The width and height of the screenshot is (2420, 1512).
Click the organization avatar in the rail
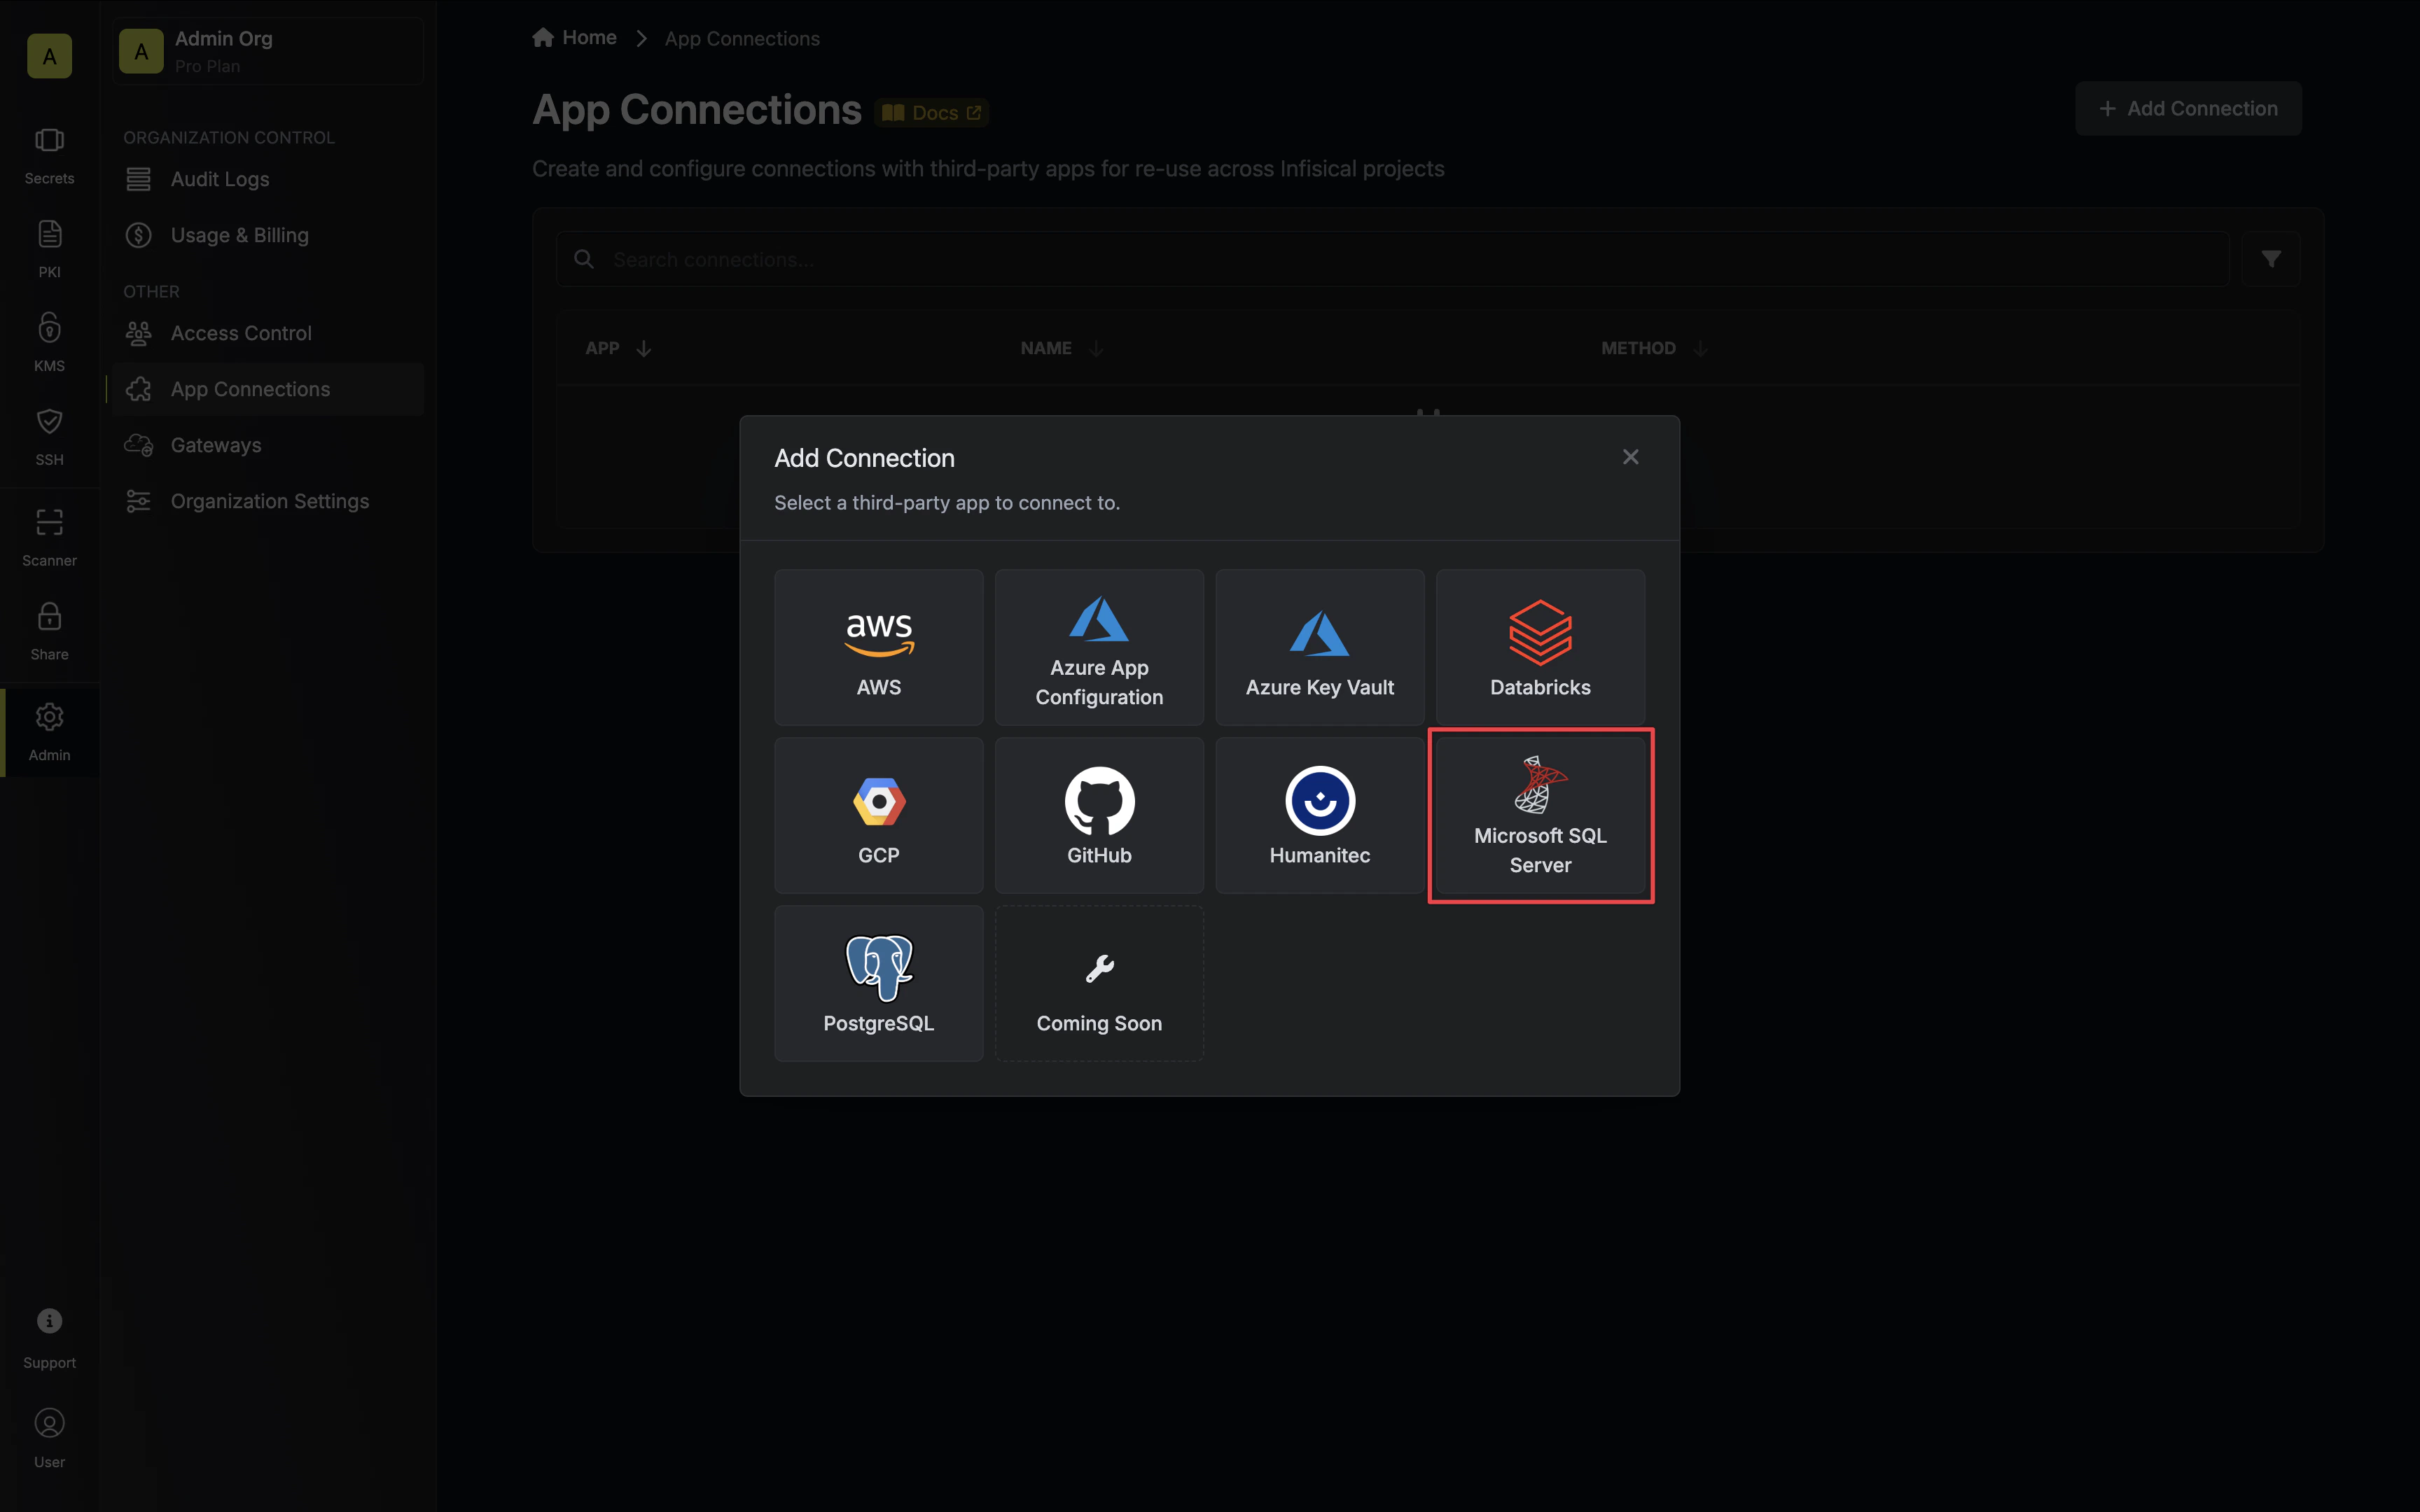click(x=49, y=56)
